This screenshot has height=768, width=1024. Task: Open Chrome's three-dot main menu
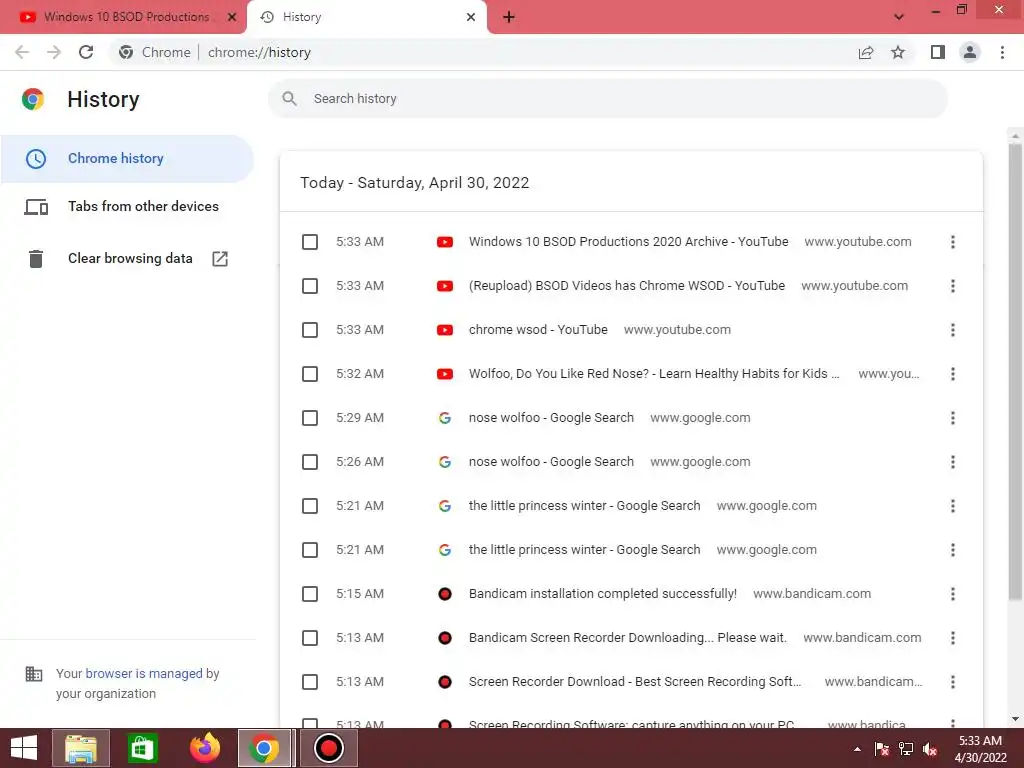(x=1002, y=52)
